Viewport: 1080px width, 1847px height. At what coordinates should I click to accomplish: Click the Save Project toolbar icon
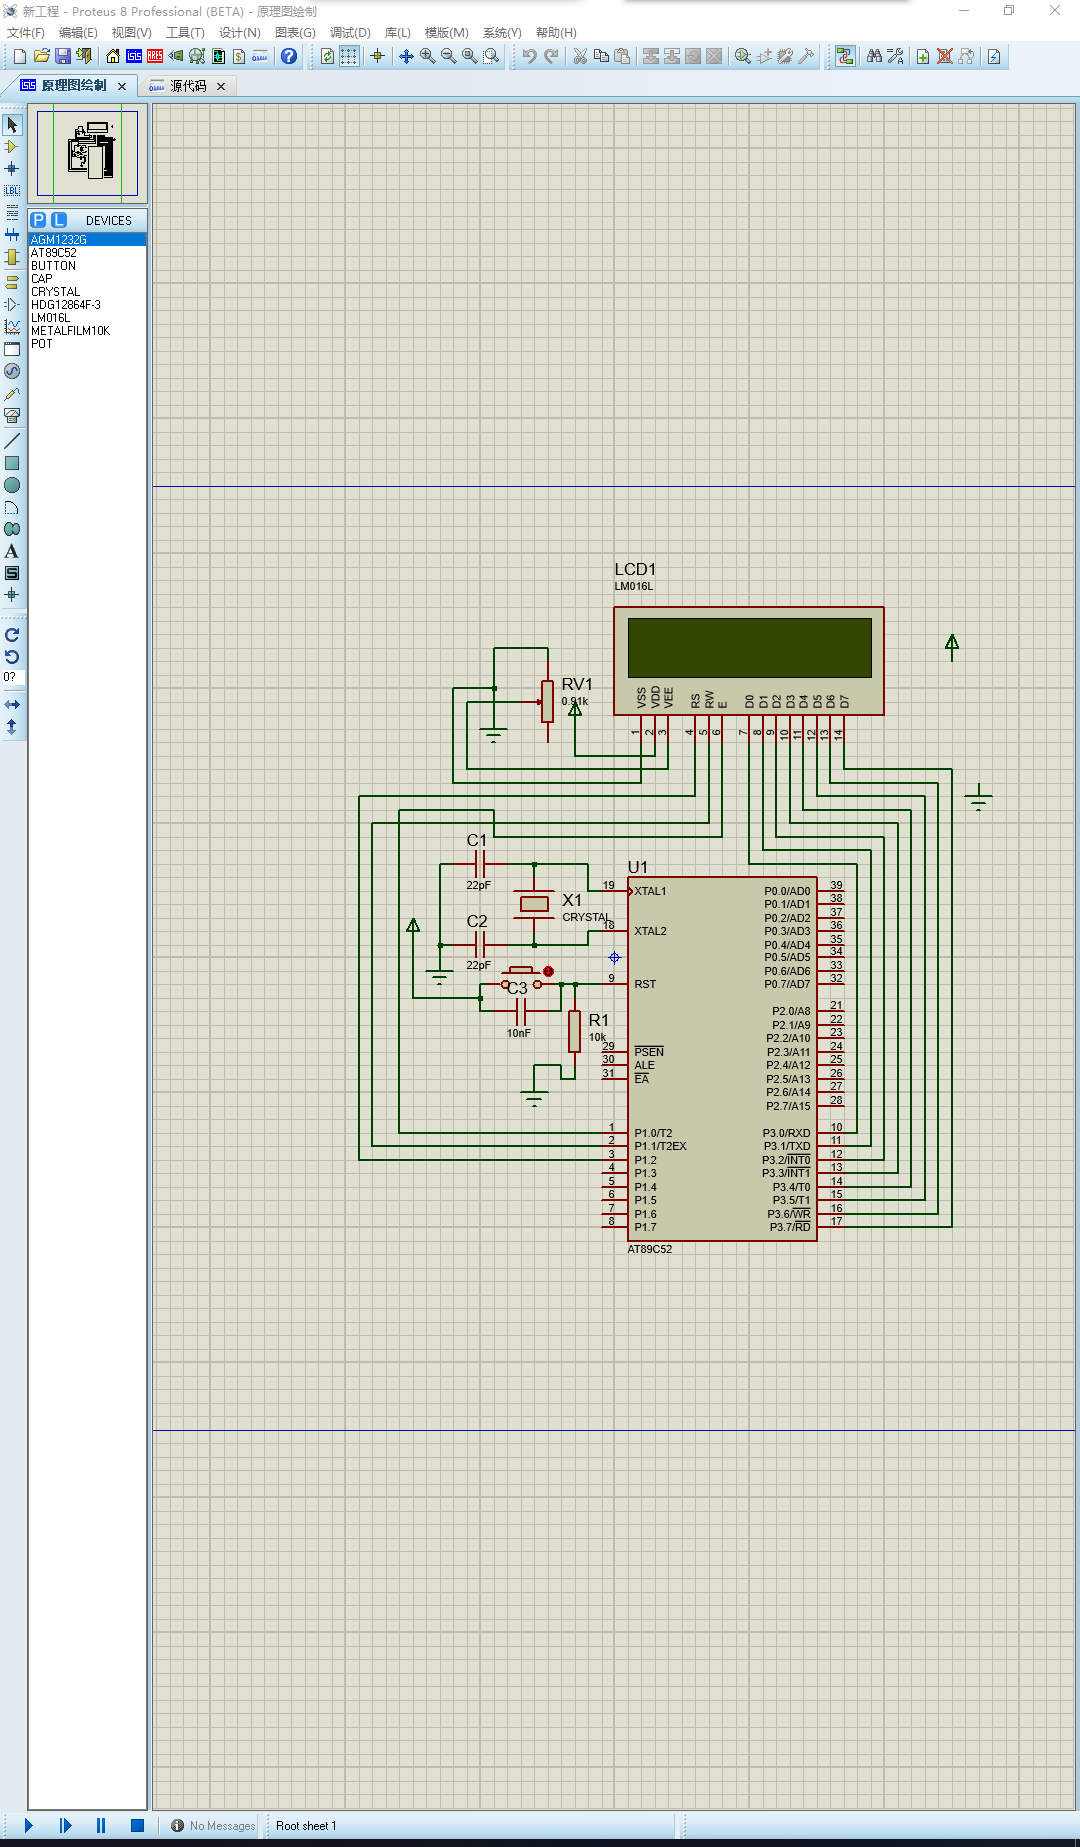point(63,57)
